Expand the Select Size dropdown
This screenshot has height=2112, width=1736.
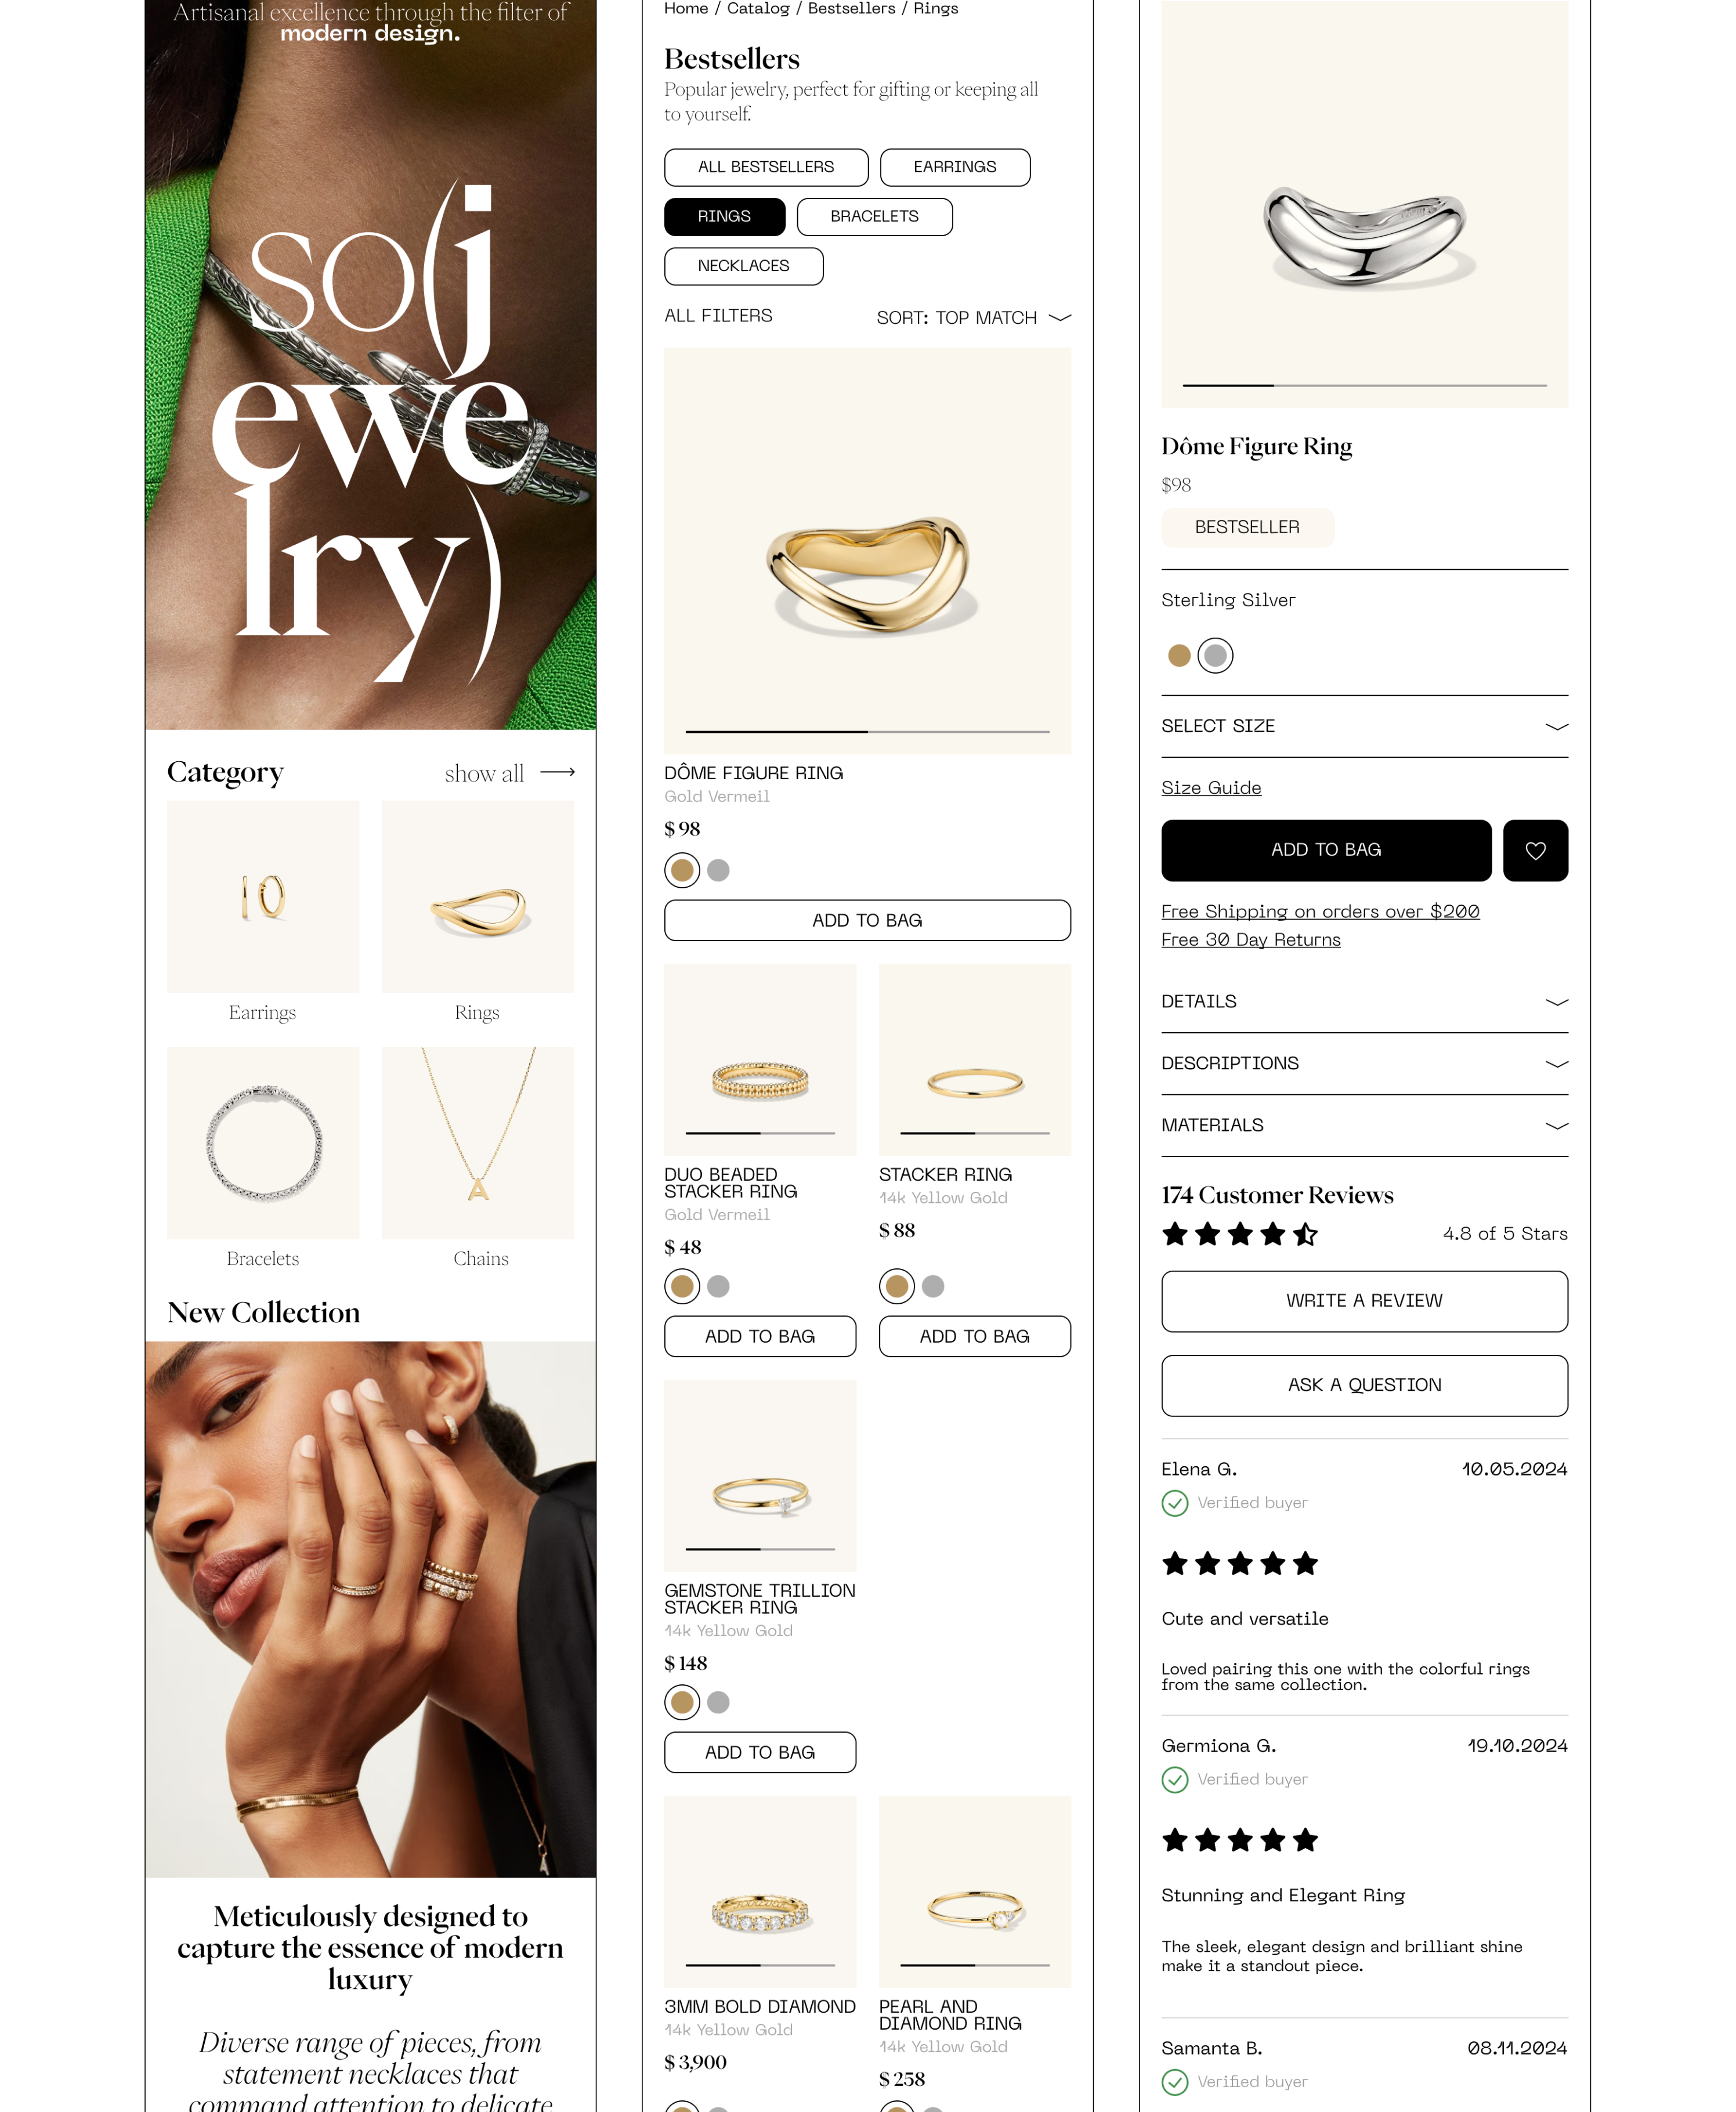1364,726
